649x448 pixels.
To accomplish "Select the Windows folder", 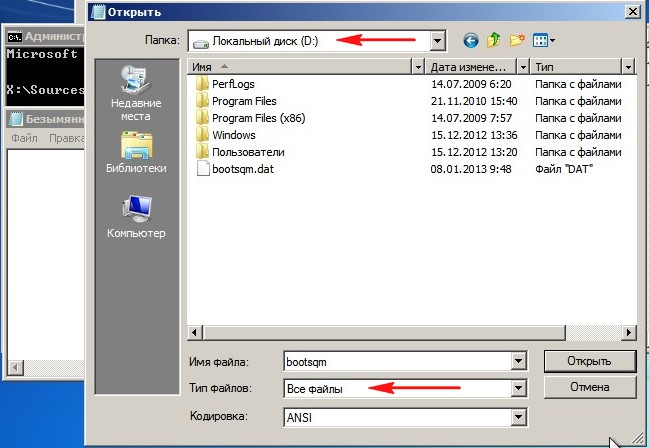I will 233,135.
